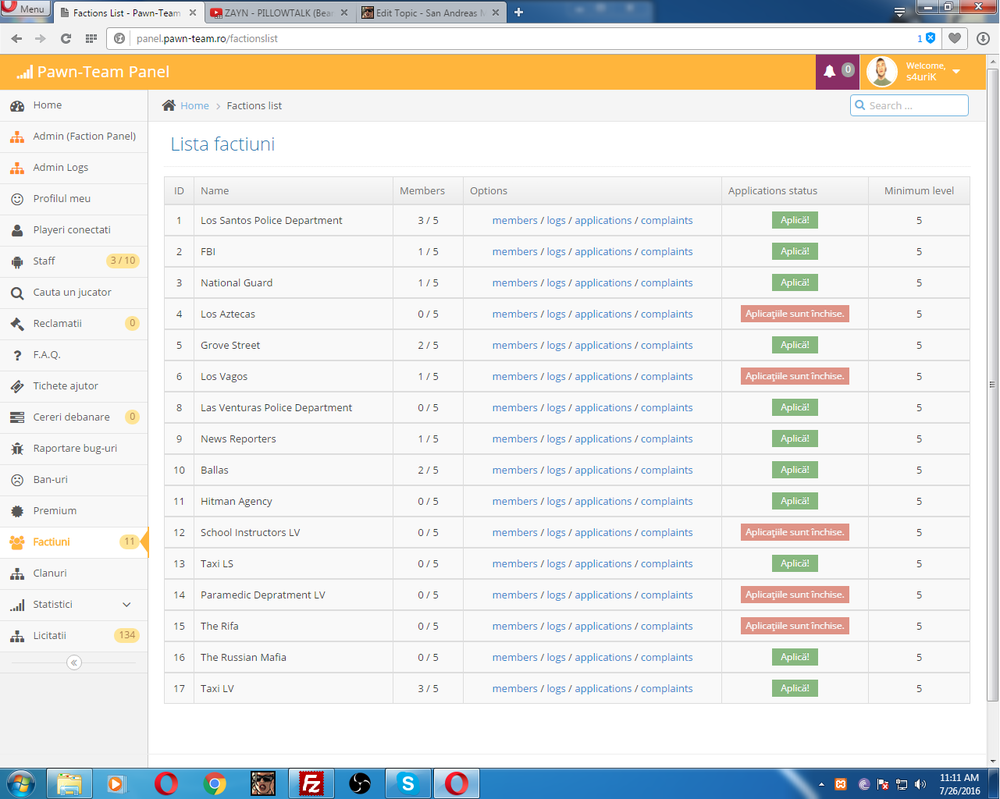Expand the Statistici submenu chevron
The width and height of the screenshot is (1000, 799).
(x=127, y=605)
